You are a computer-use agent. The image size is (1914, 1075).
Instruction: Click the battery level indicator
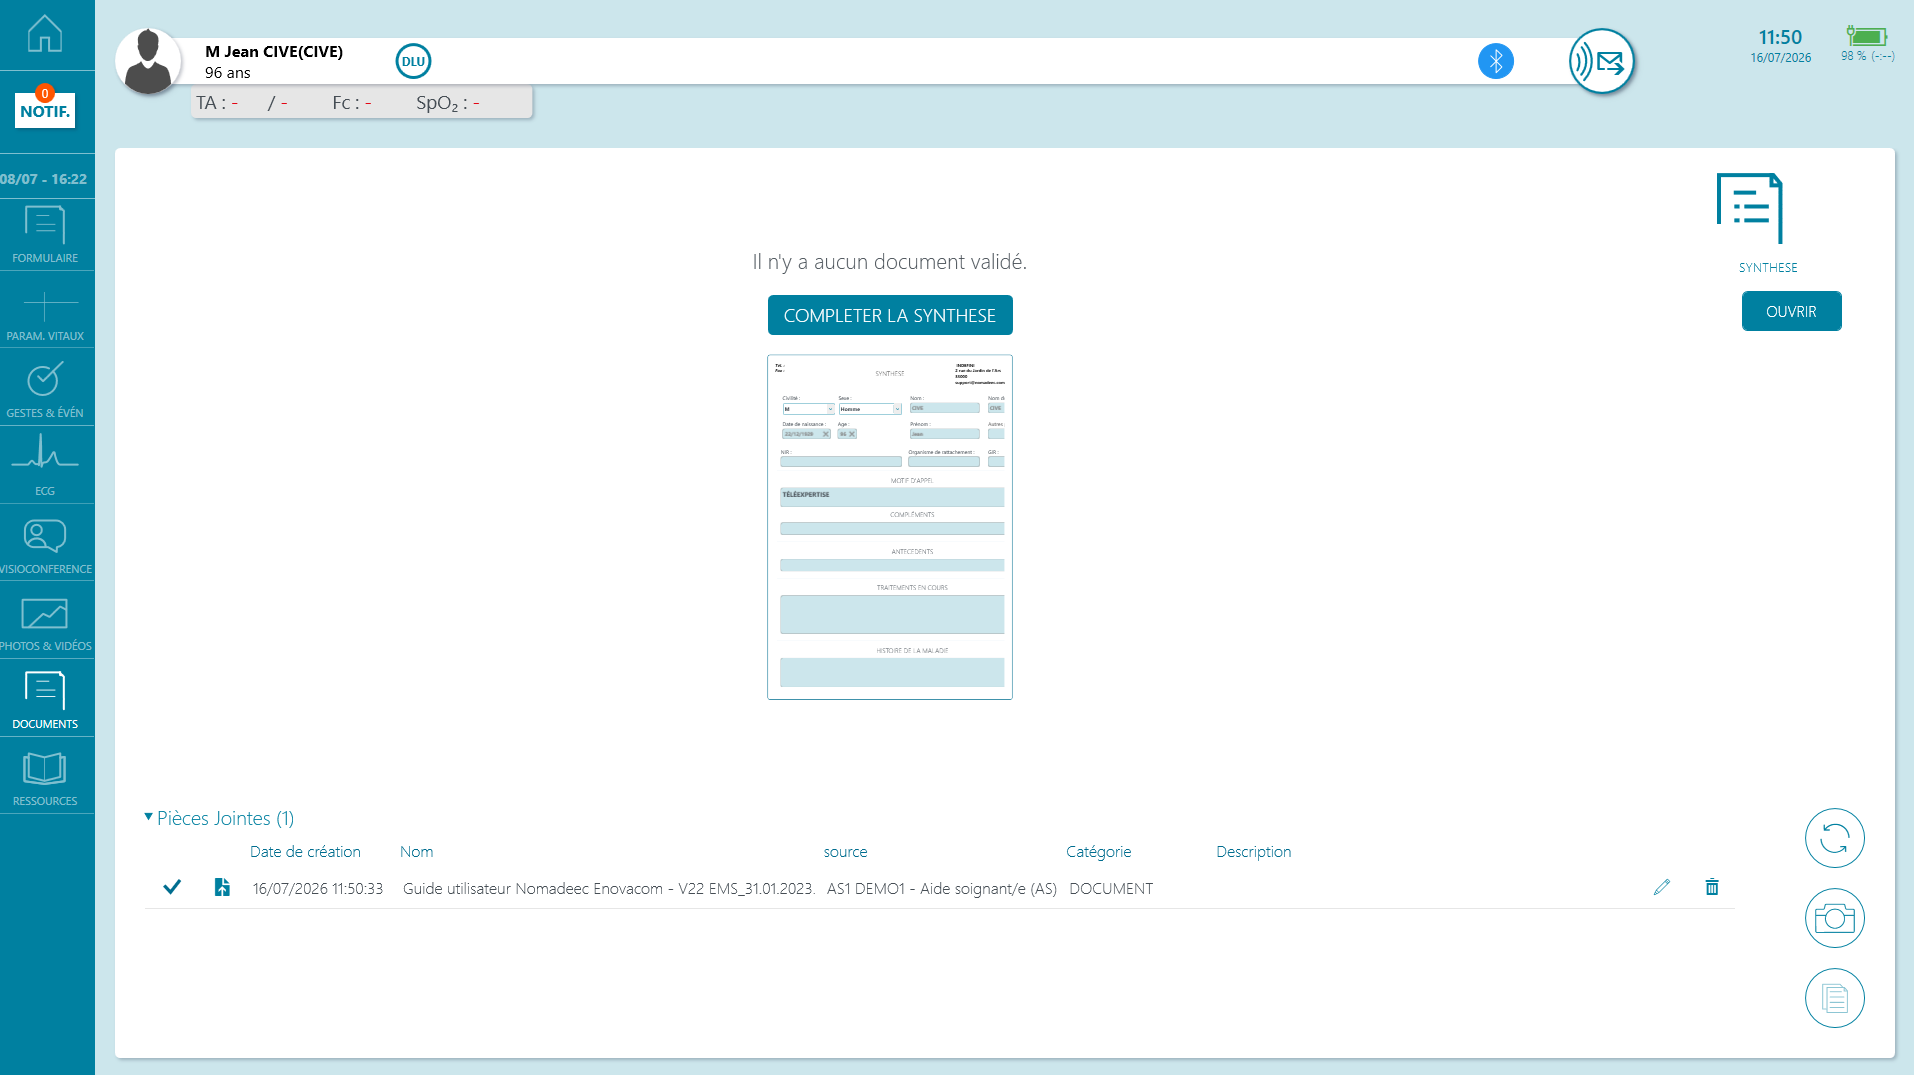[1867, 44]
